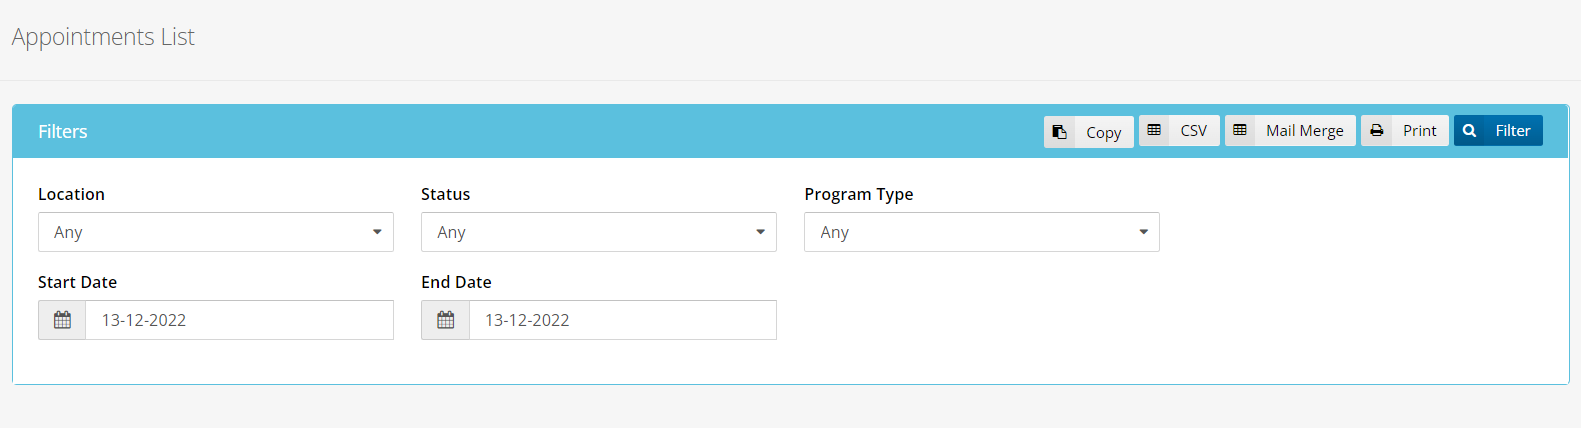
Task: Click the clipboard icon on Copy button
Action: coord(1059,132)
